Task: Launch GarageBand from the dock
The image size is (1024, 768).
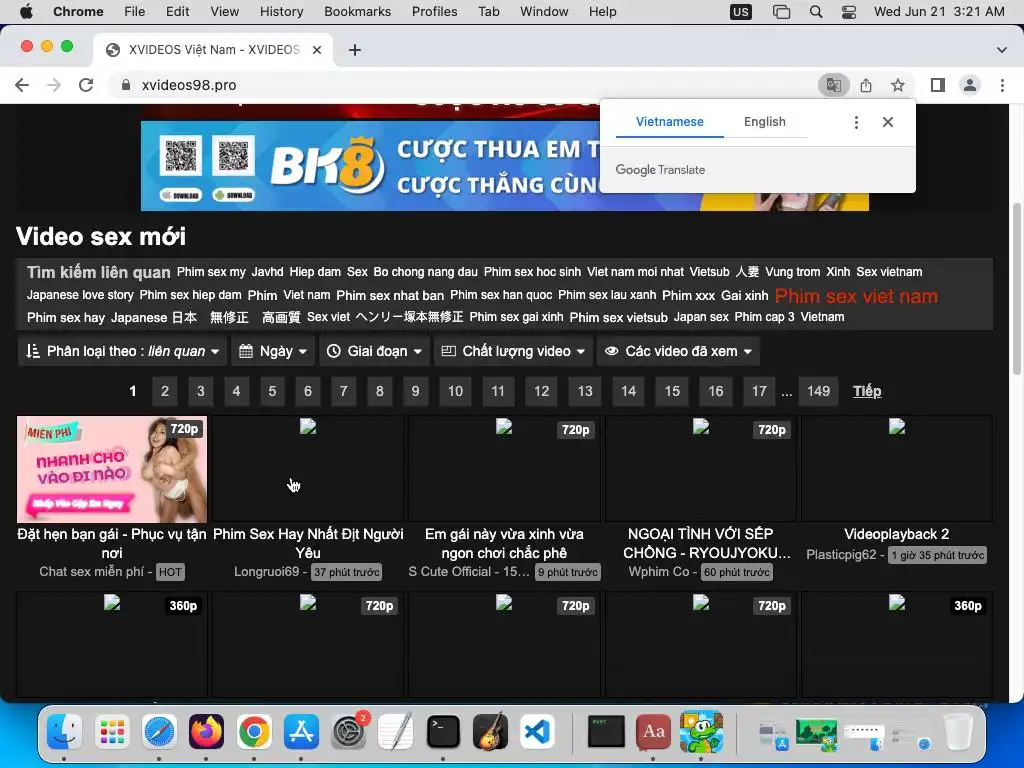Action: [490, 731]
